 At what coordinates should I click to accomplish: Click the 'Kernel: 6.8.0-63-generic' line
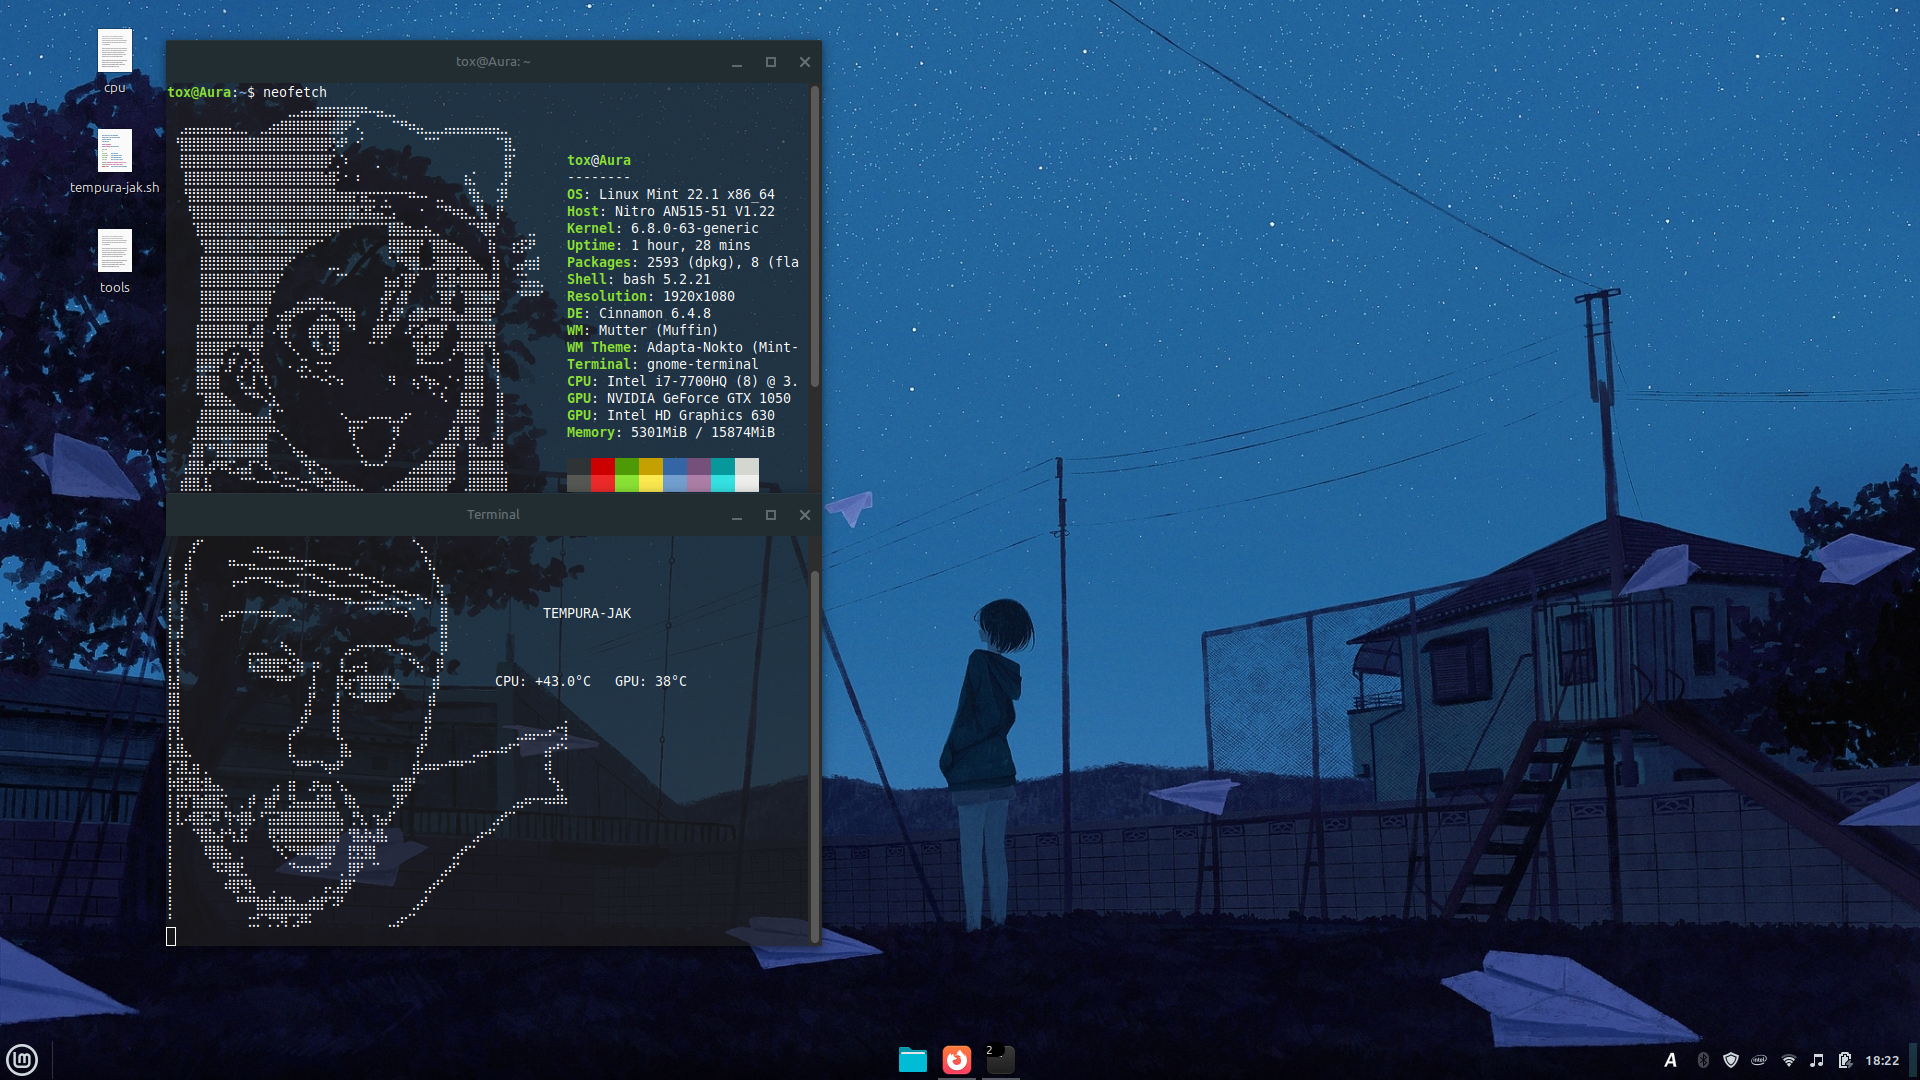tap(663, 228)
